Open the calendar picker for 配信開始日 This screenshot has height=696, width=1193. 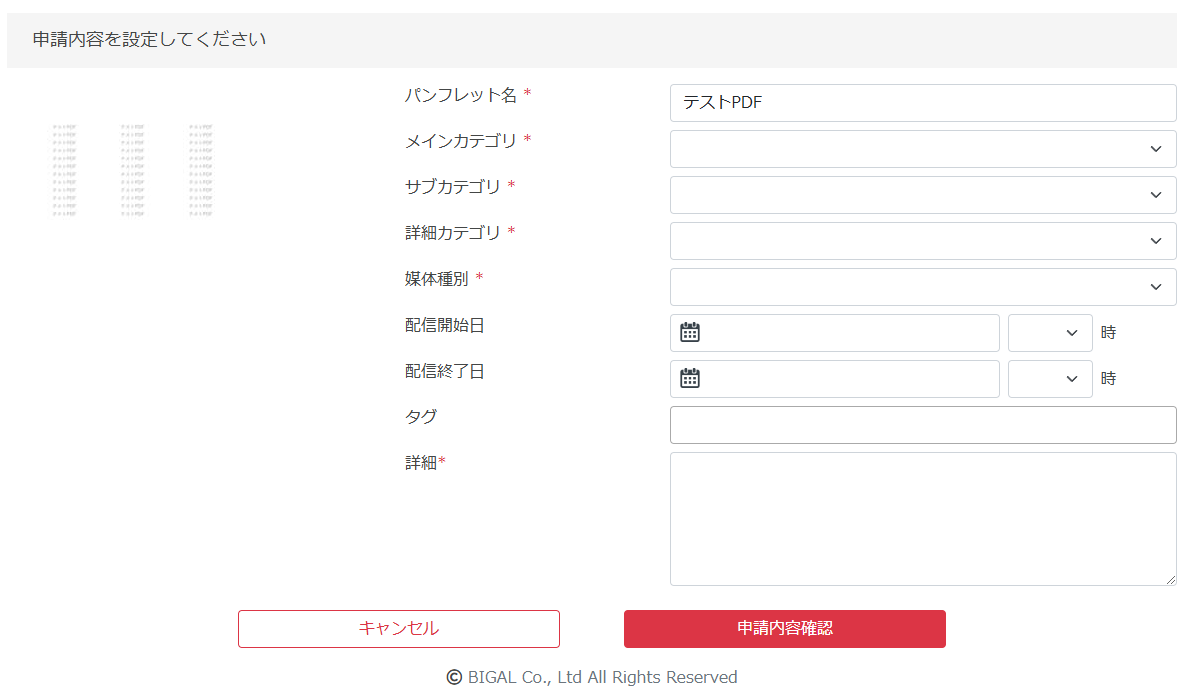[689, 332]
